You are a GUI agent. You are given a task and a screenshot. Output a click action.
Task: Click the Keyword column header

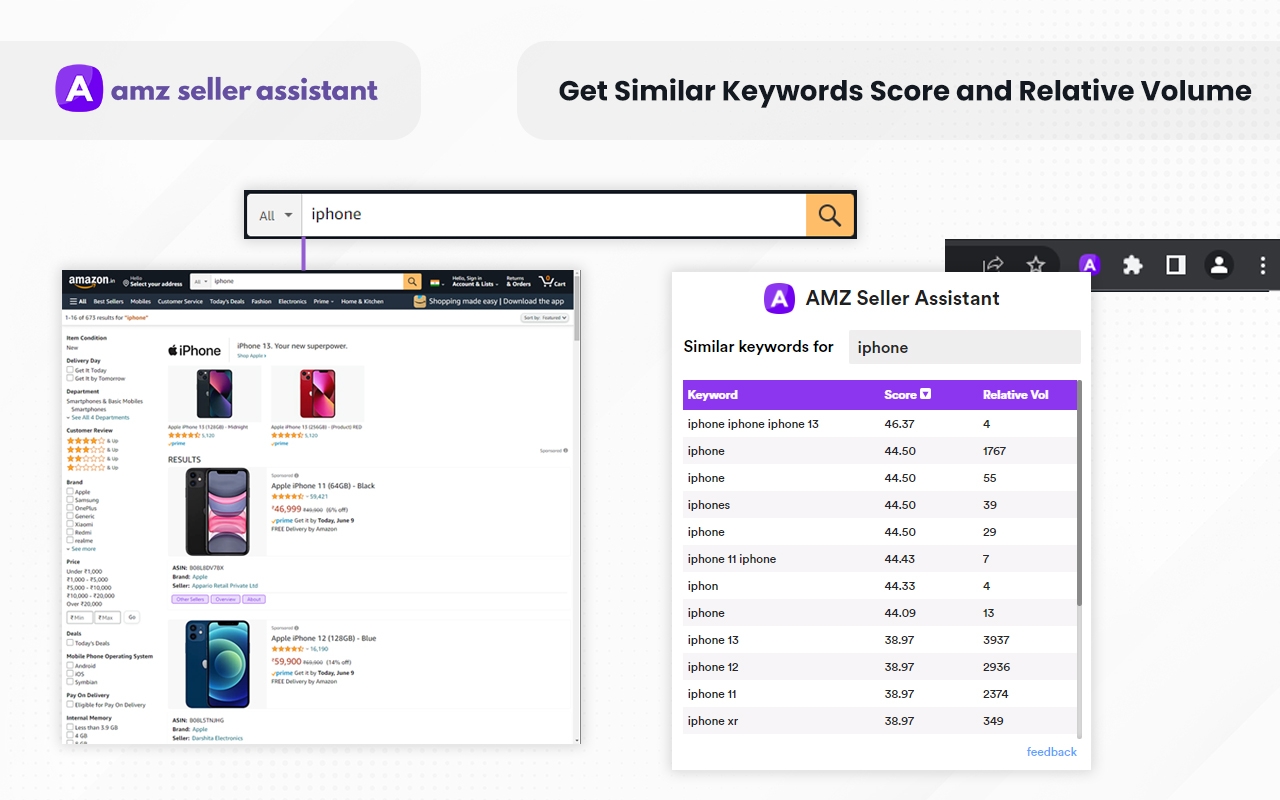tap(713, 395)
